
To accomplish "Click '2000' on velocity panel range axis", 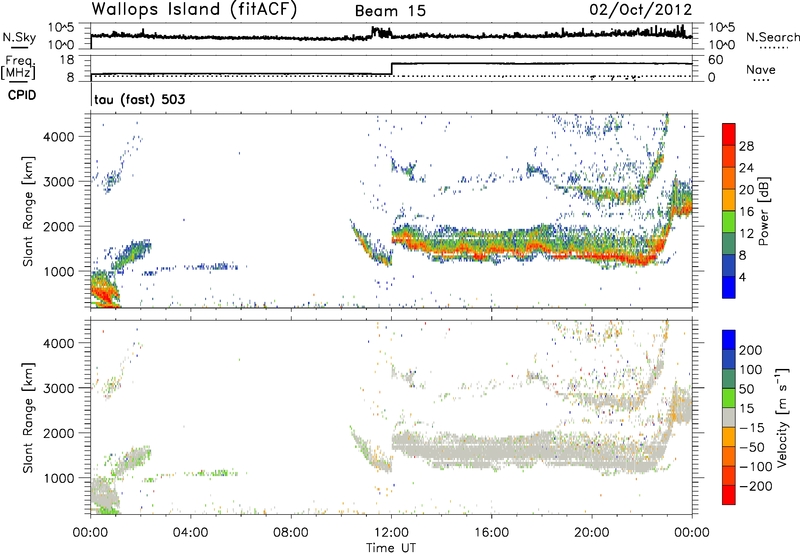I will pyautogui.click(x=58, y=433).
